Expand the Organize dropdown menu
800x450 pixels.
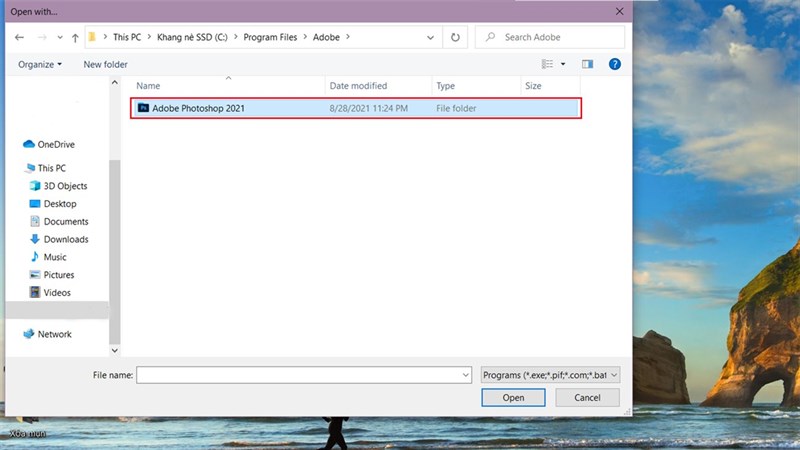40,64
